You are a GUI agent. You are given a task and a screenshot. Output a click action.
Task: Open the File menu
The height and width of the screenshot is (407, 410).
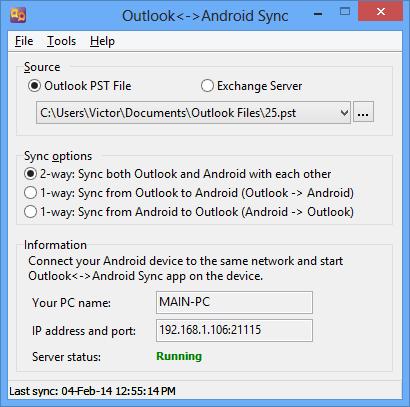pos(24,41)
